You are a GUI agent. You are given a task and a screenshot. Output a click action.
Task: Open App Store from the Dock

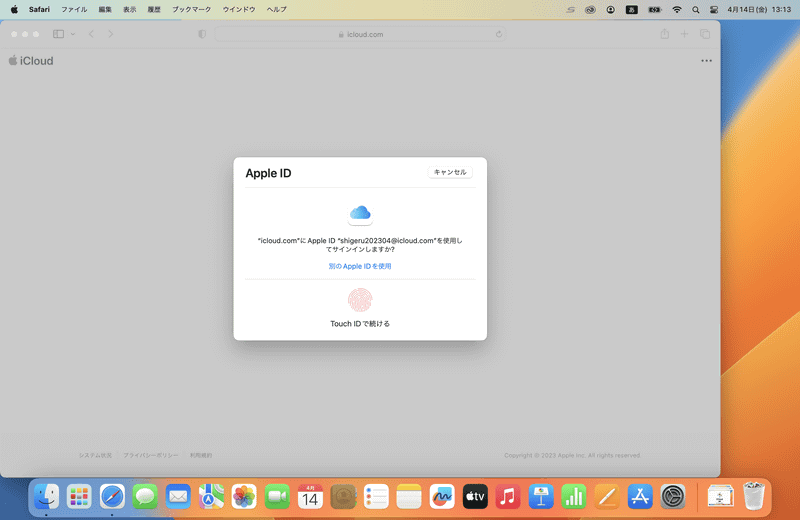(640, 497)
